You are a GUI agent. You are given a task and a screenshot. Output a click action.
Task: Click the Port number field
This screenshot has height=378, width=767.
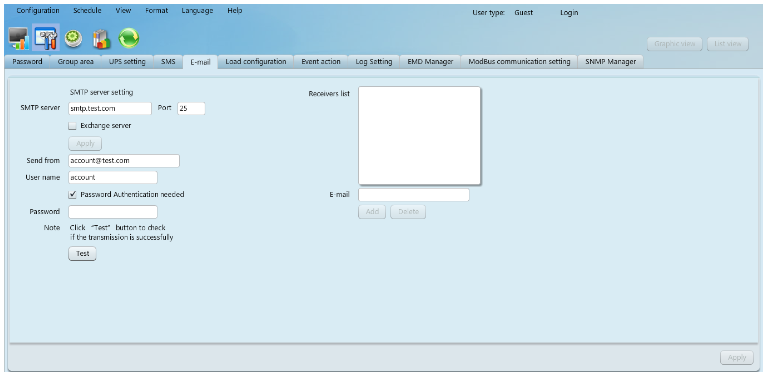click(191, 108)
